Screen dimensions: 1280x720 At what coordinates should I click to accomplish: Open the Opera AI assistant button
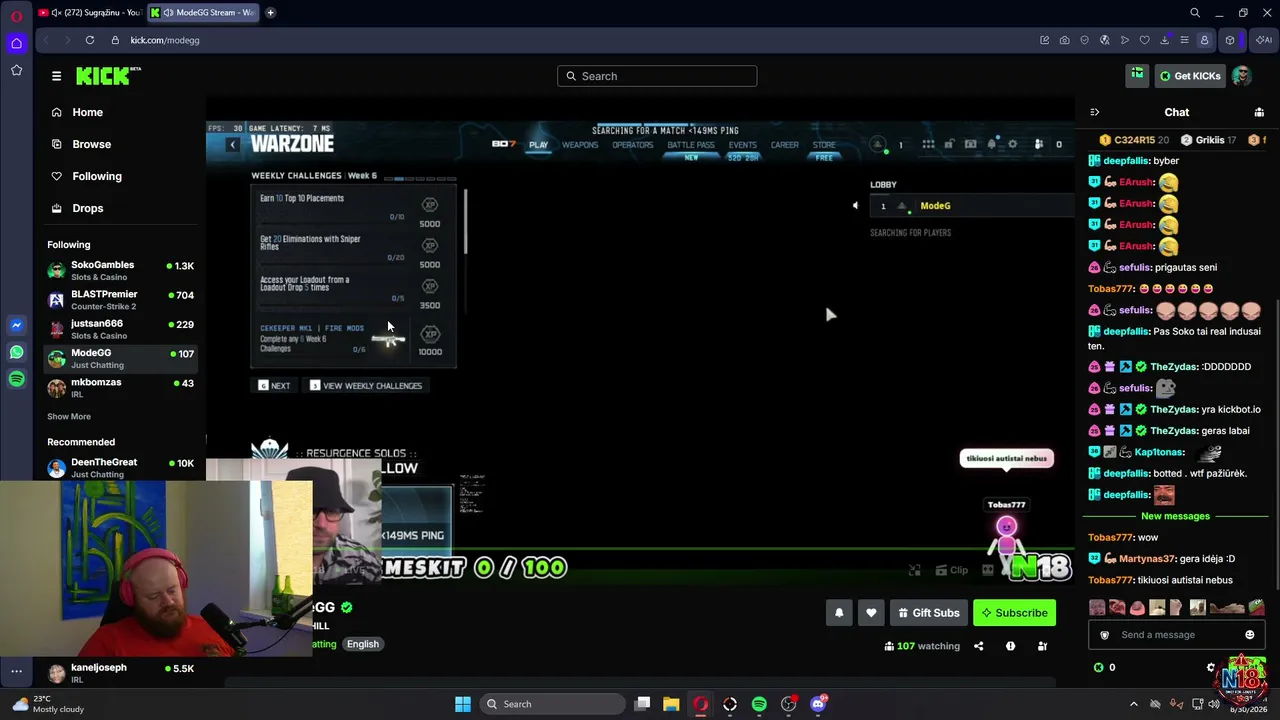[x=1263, y=40]
